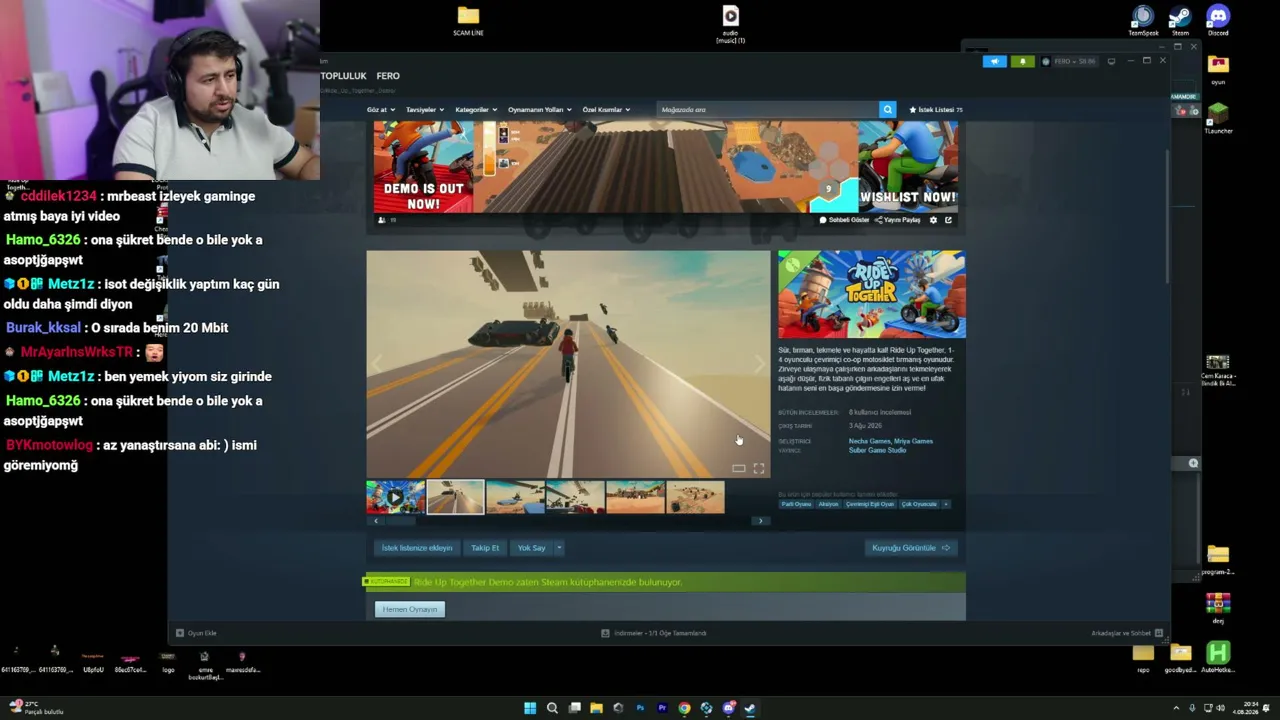Click the Sohbeti Göster chat link
Screen dimensions: 1280x720
845,220
